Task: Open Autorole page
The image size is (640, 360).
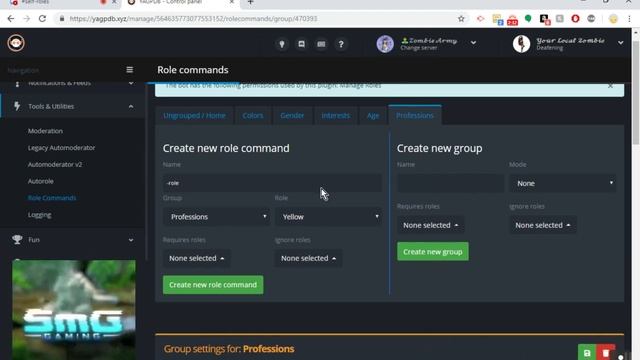Action: pos(40,181)
